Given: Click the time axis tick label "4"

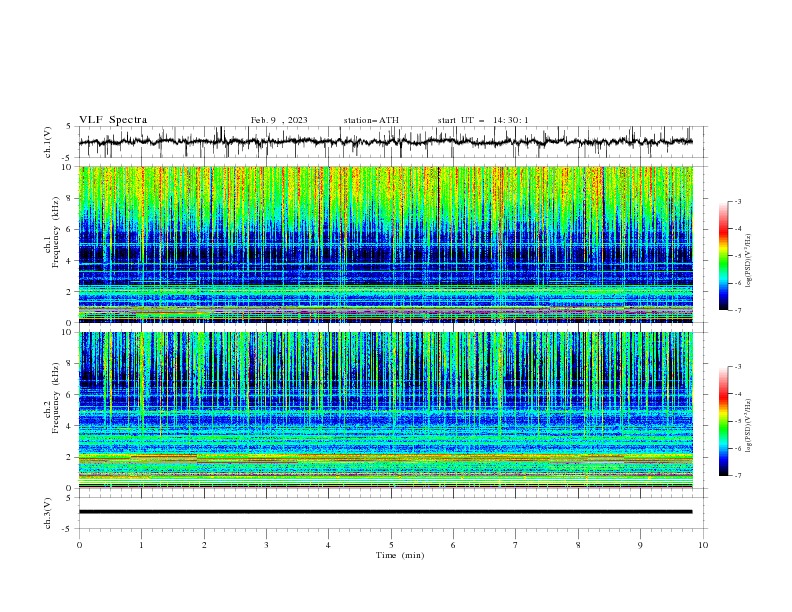Looking at the screenshot, I should coord(328,545).
